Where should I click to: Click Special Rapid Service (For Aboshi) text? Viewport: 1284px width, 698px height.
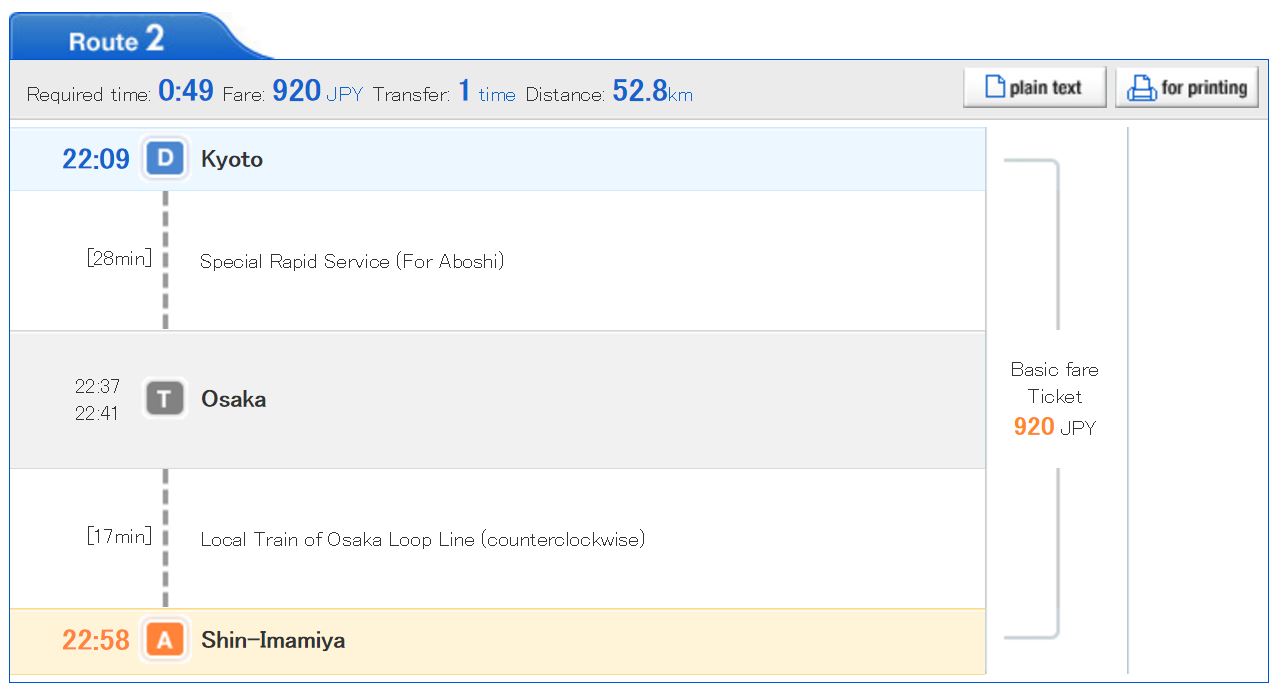pos(352,262)
